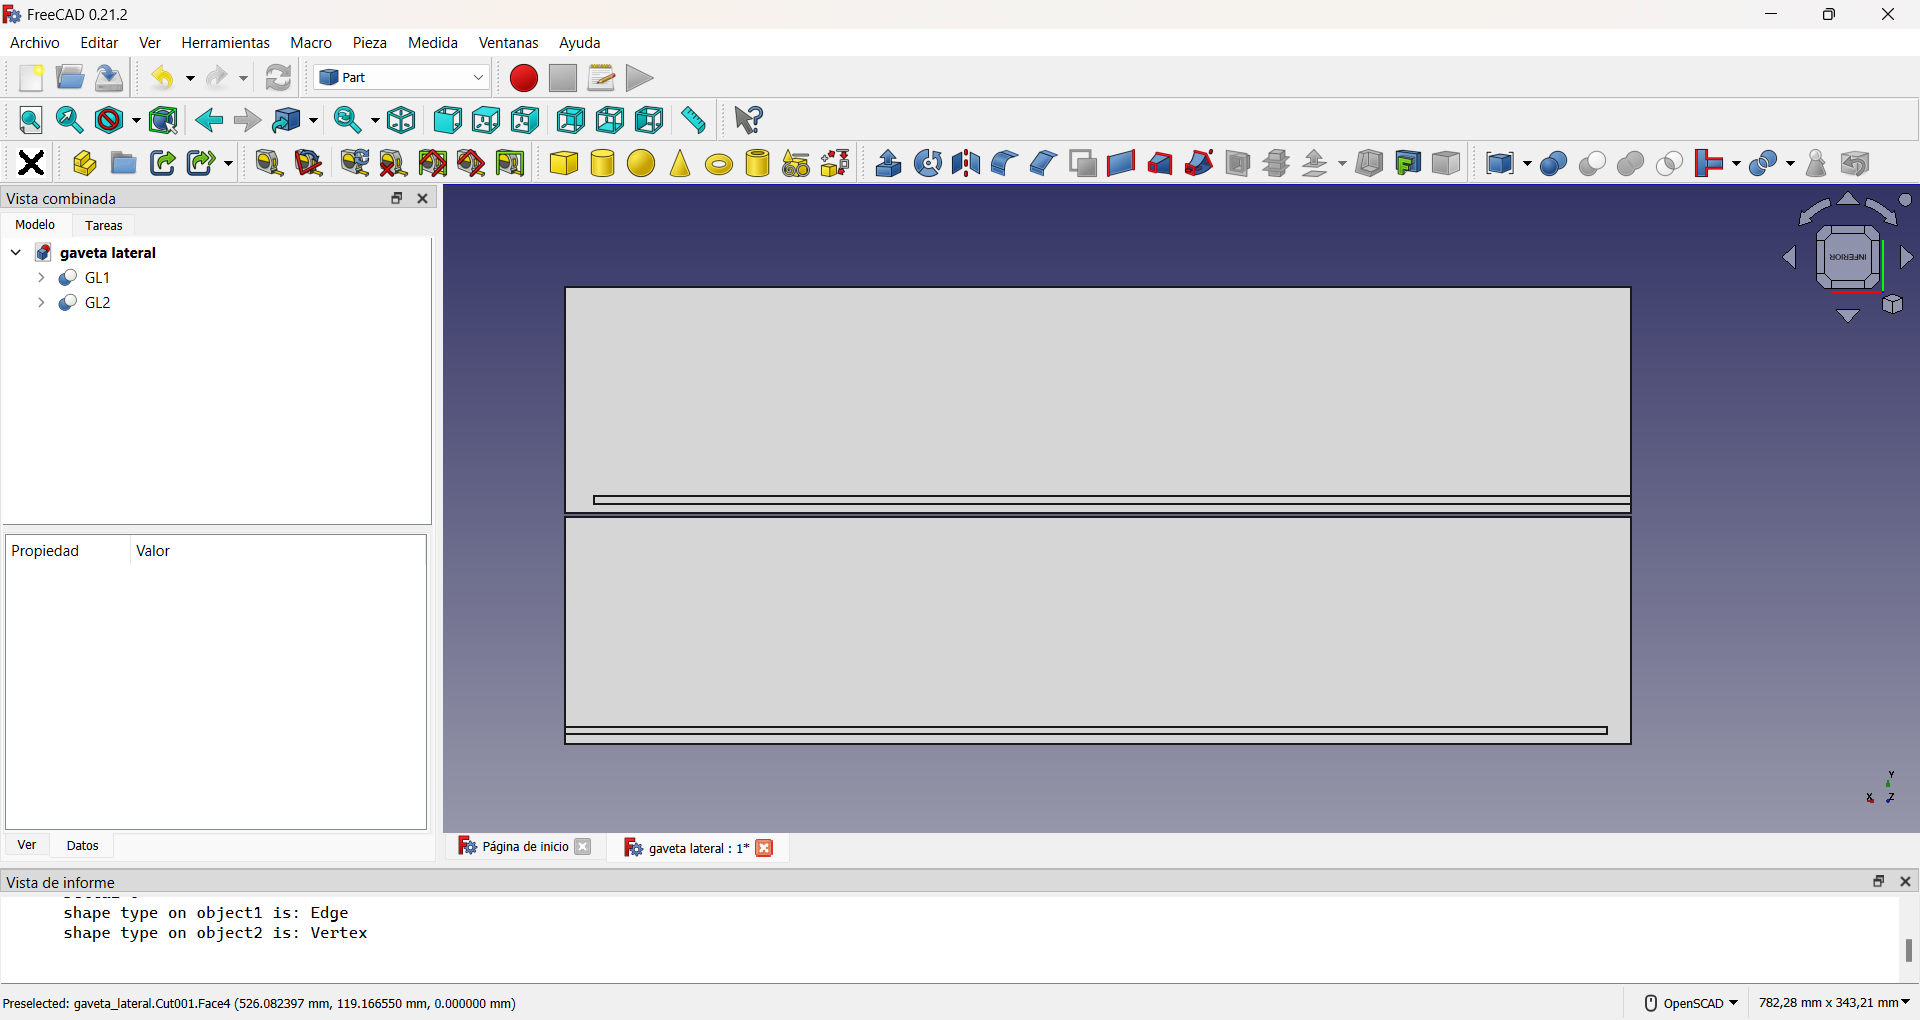Fit selection to screen
Screen dimensions: 1920x1020
70,120
